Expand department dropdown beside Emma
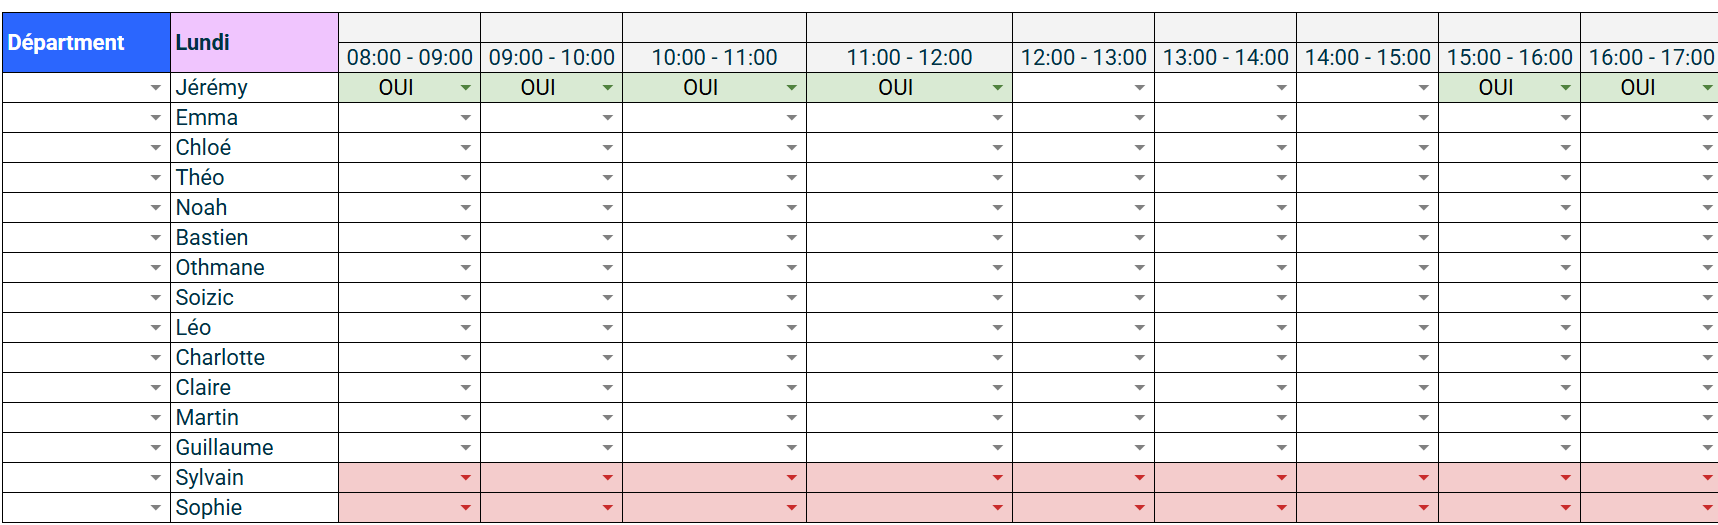This screenshot has width=1718, height=525. point(155,118)
